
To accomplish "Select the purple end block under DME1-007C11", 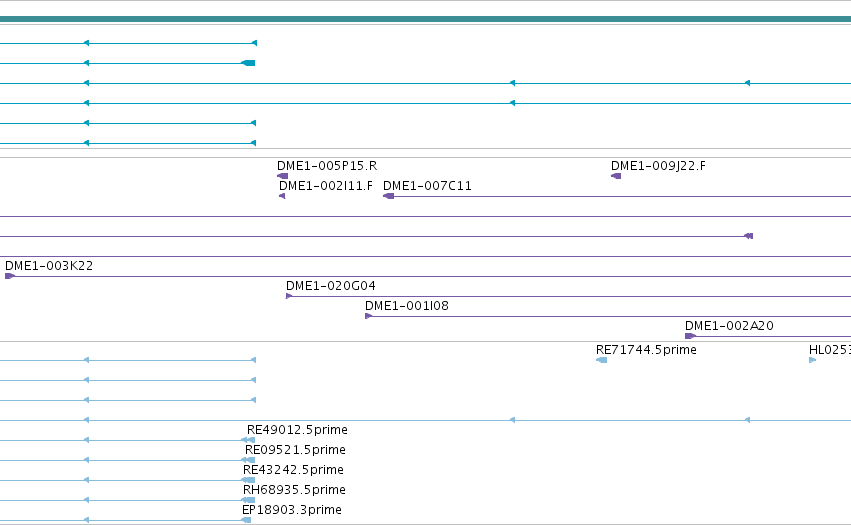I will coord(389,196).
